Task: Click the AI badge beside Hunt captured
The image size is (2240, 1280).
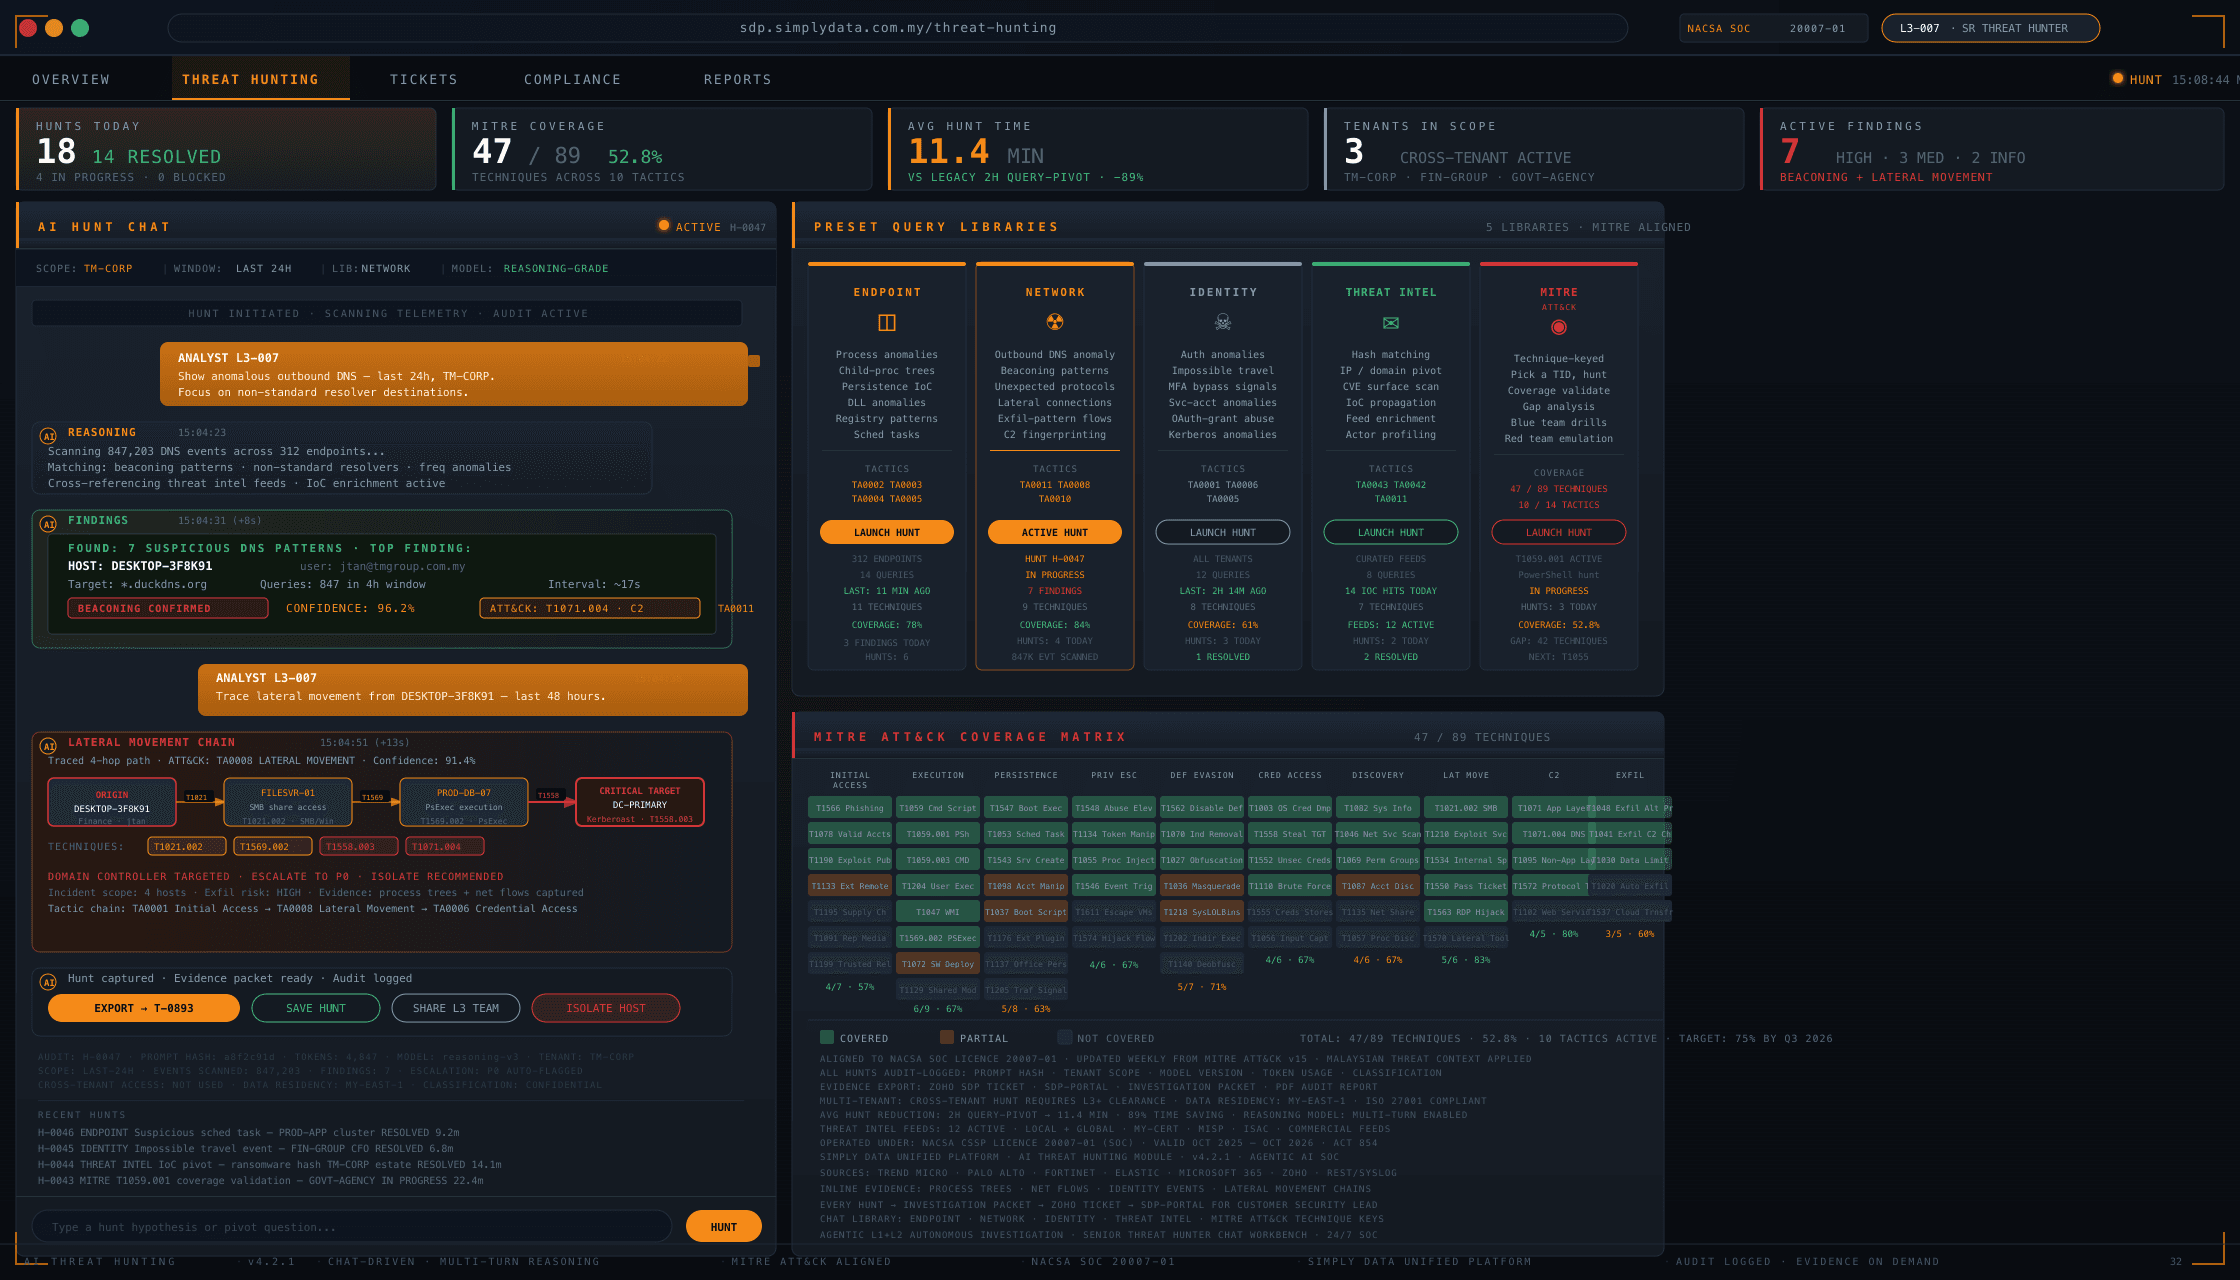Action: [x=48, y=982]
